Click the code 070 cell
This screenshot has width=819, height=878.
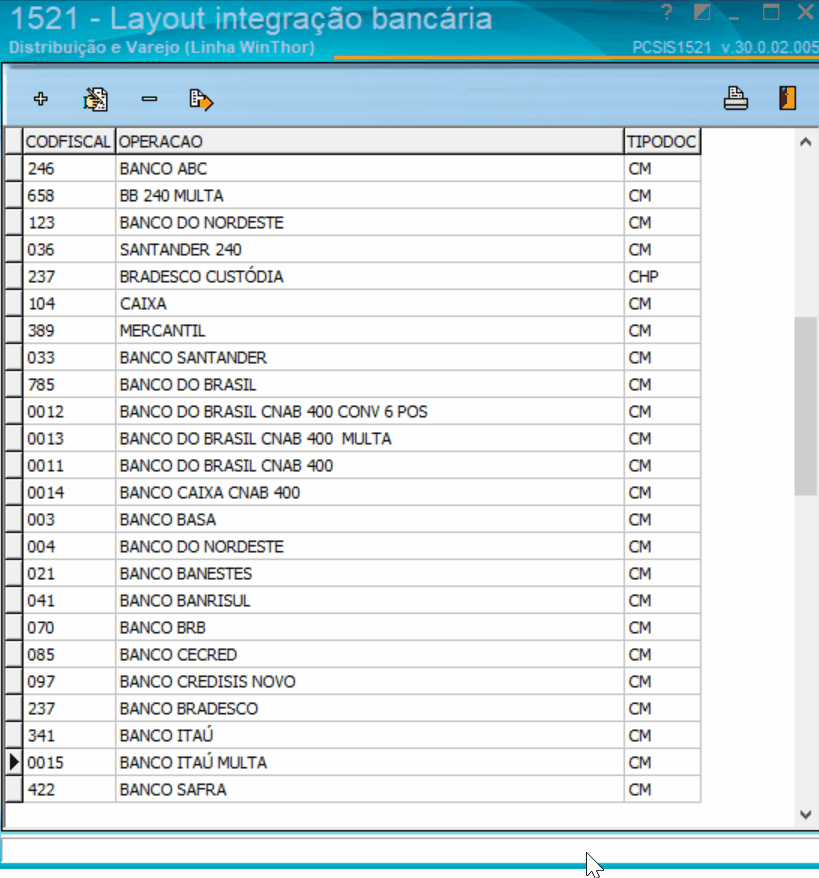(69, 628)
